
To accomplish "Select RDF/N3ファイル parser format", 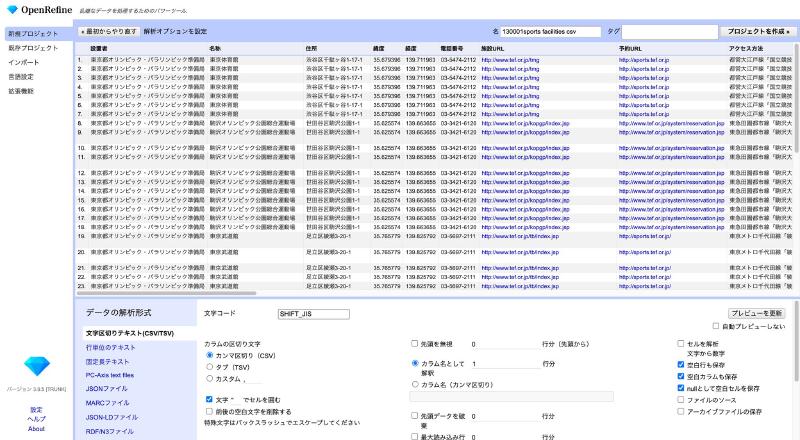I will (x=110, y=431).
